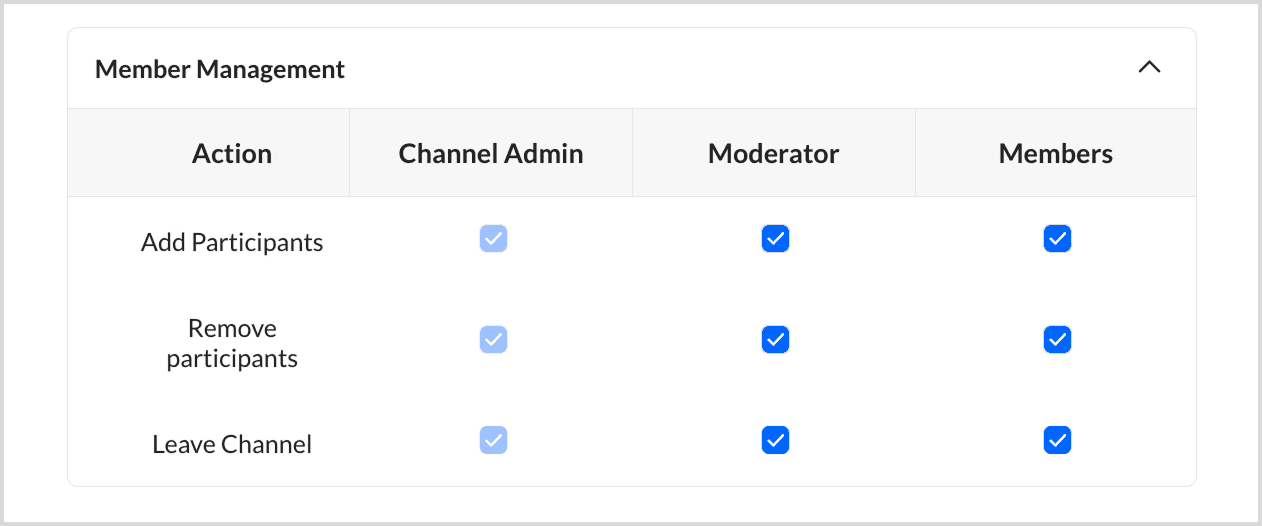Viewport: 1262px width, 526px height.
Task: Uncheck Moderator's Add Participants checkbox
Action: tap(775, 239)
